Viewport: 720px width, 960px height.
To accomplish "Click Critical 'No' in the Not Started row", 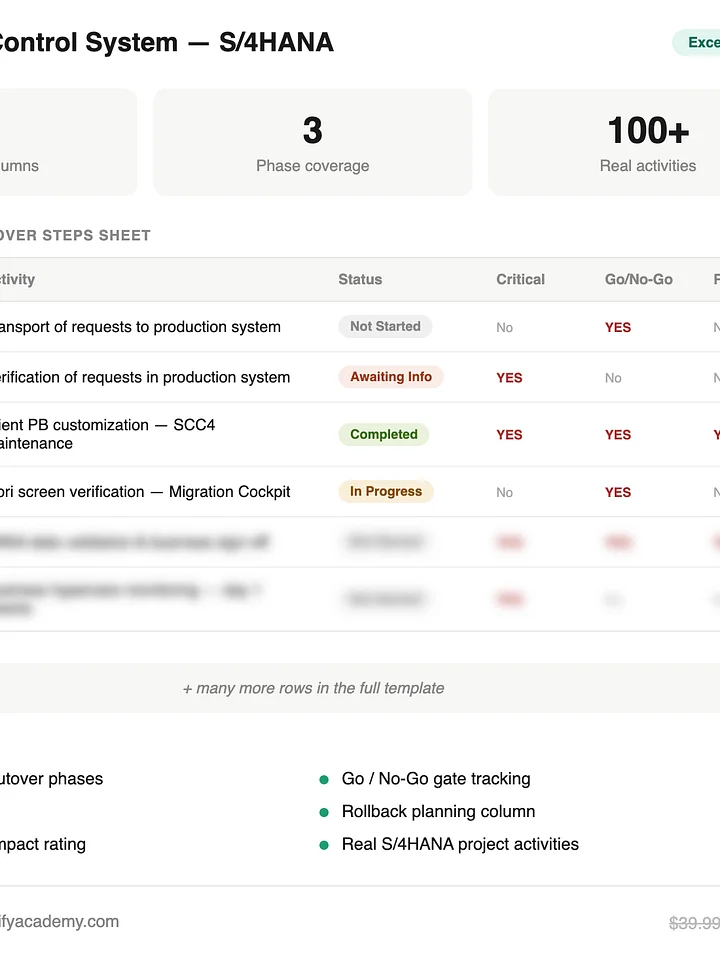I will 504,328.
